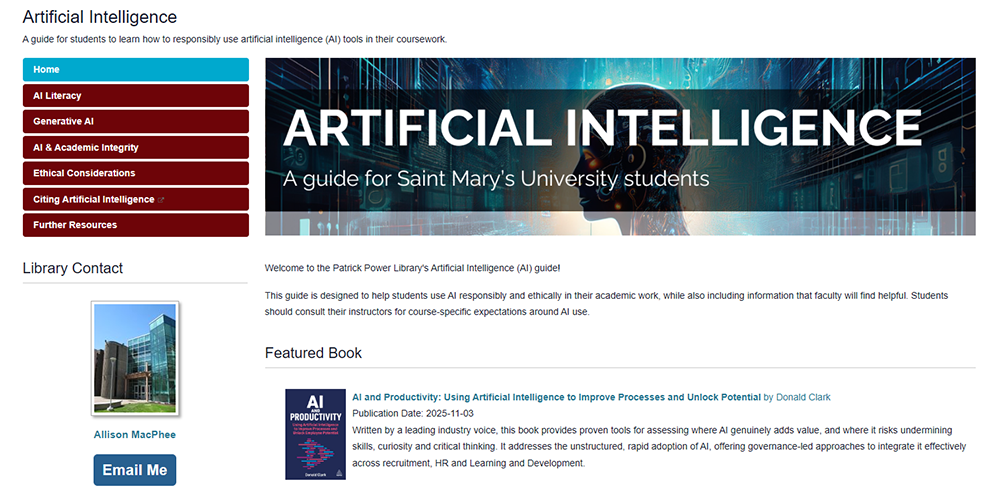Go to Further Resources page
Image resolution: width=1000 pixels, height=500 pixels.
click(136, 225)
